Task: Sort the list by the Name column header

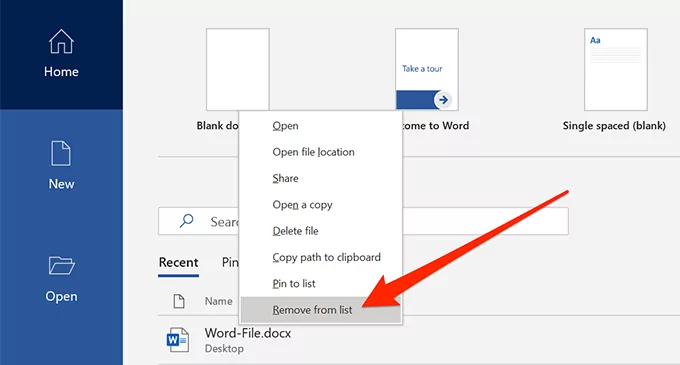Action: pyautogui.click(x=219, y=301)
